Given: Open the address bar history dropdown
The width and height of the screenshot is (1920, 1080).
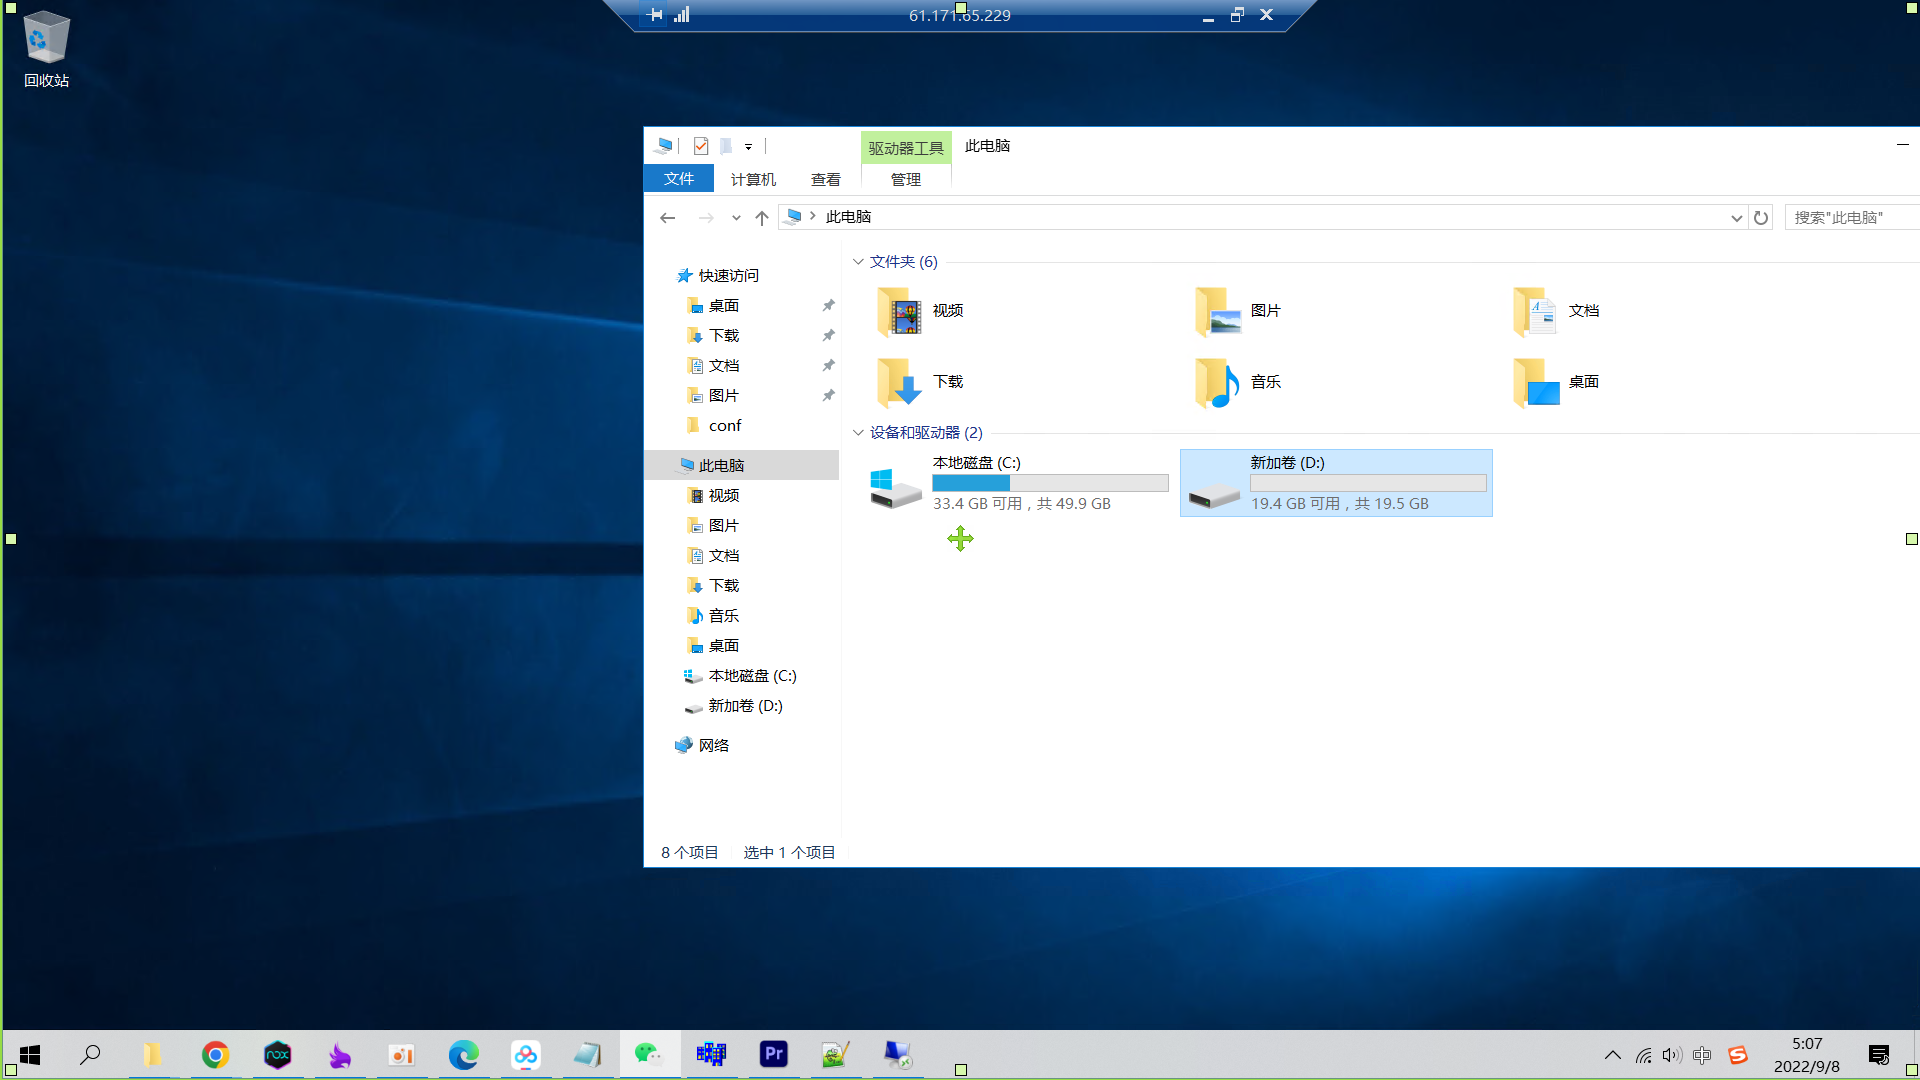Looking at the screenshot, I should coord(1737,217).
